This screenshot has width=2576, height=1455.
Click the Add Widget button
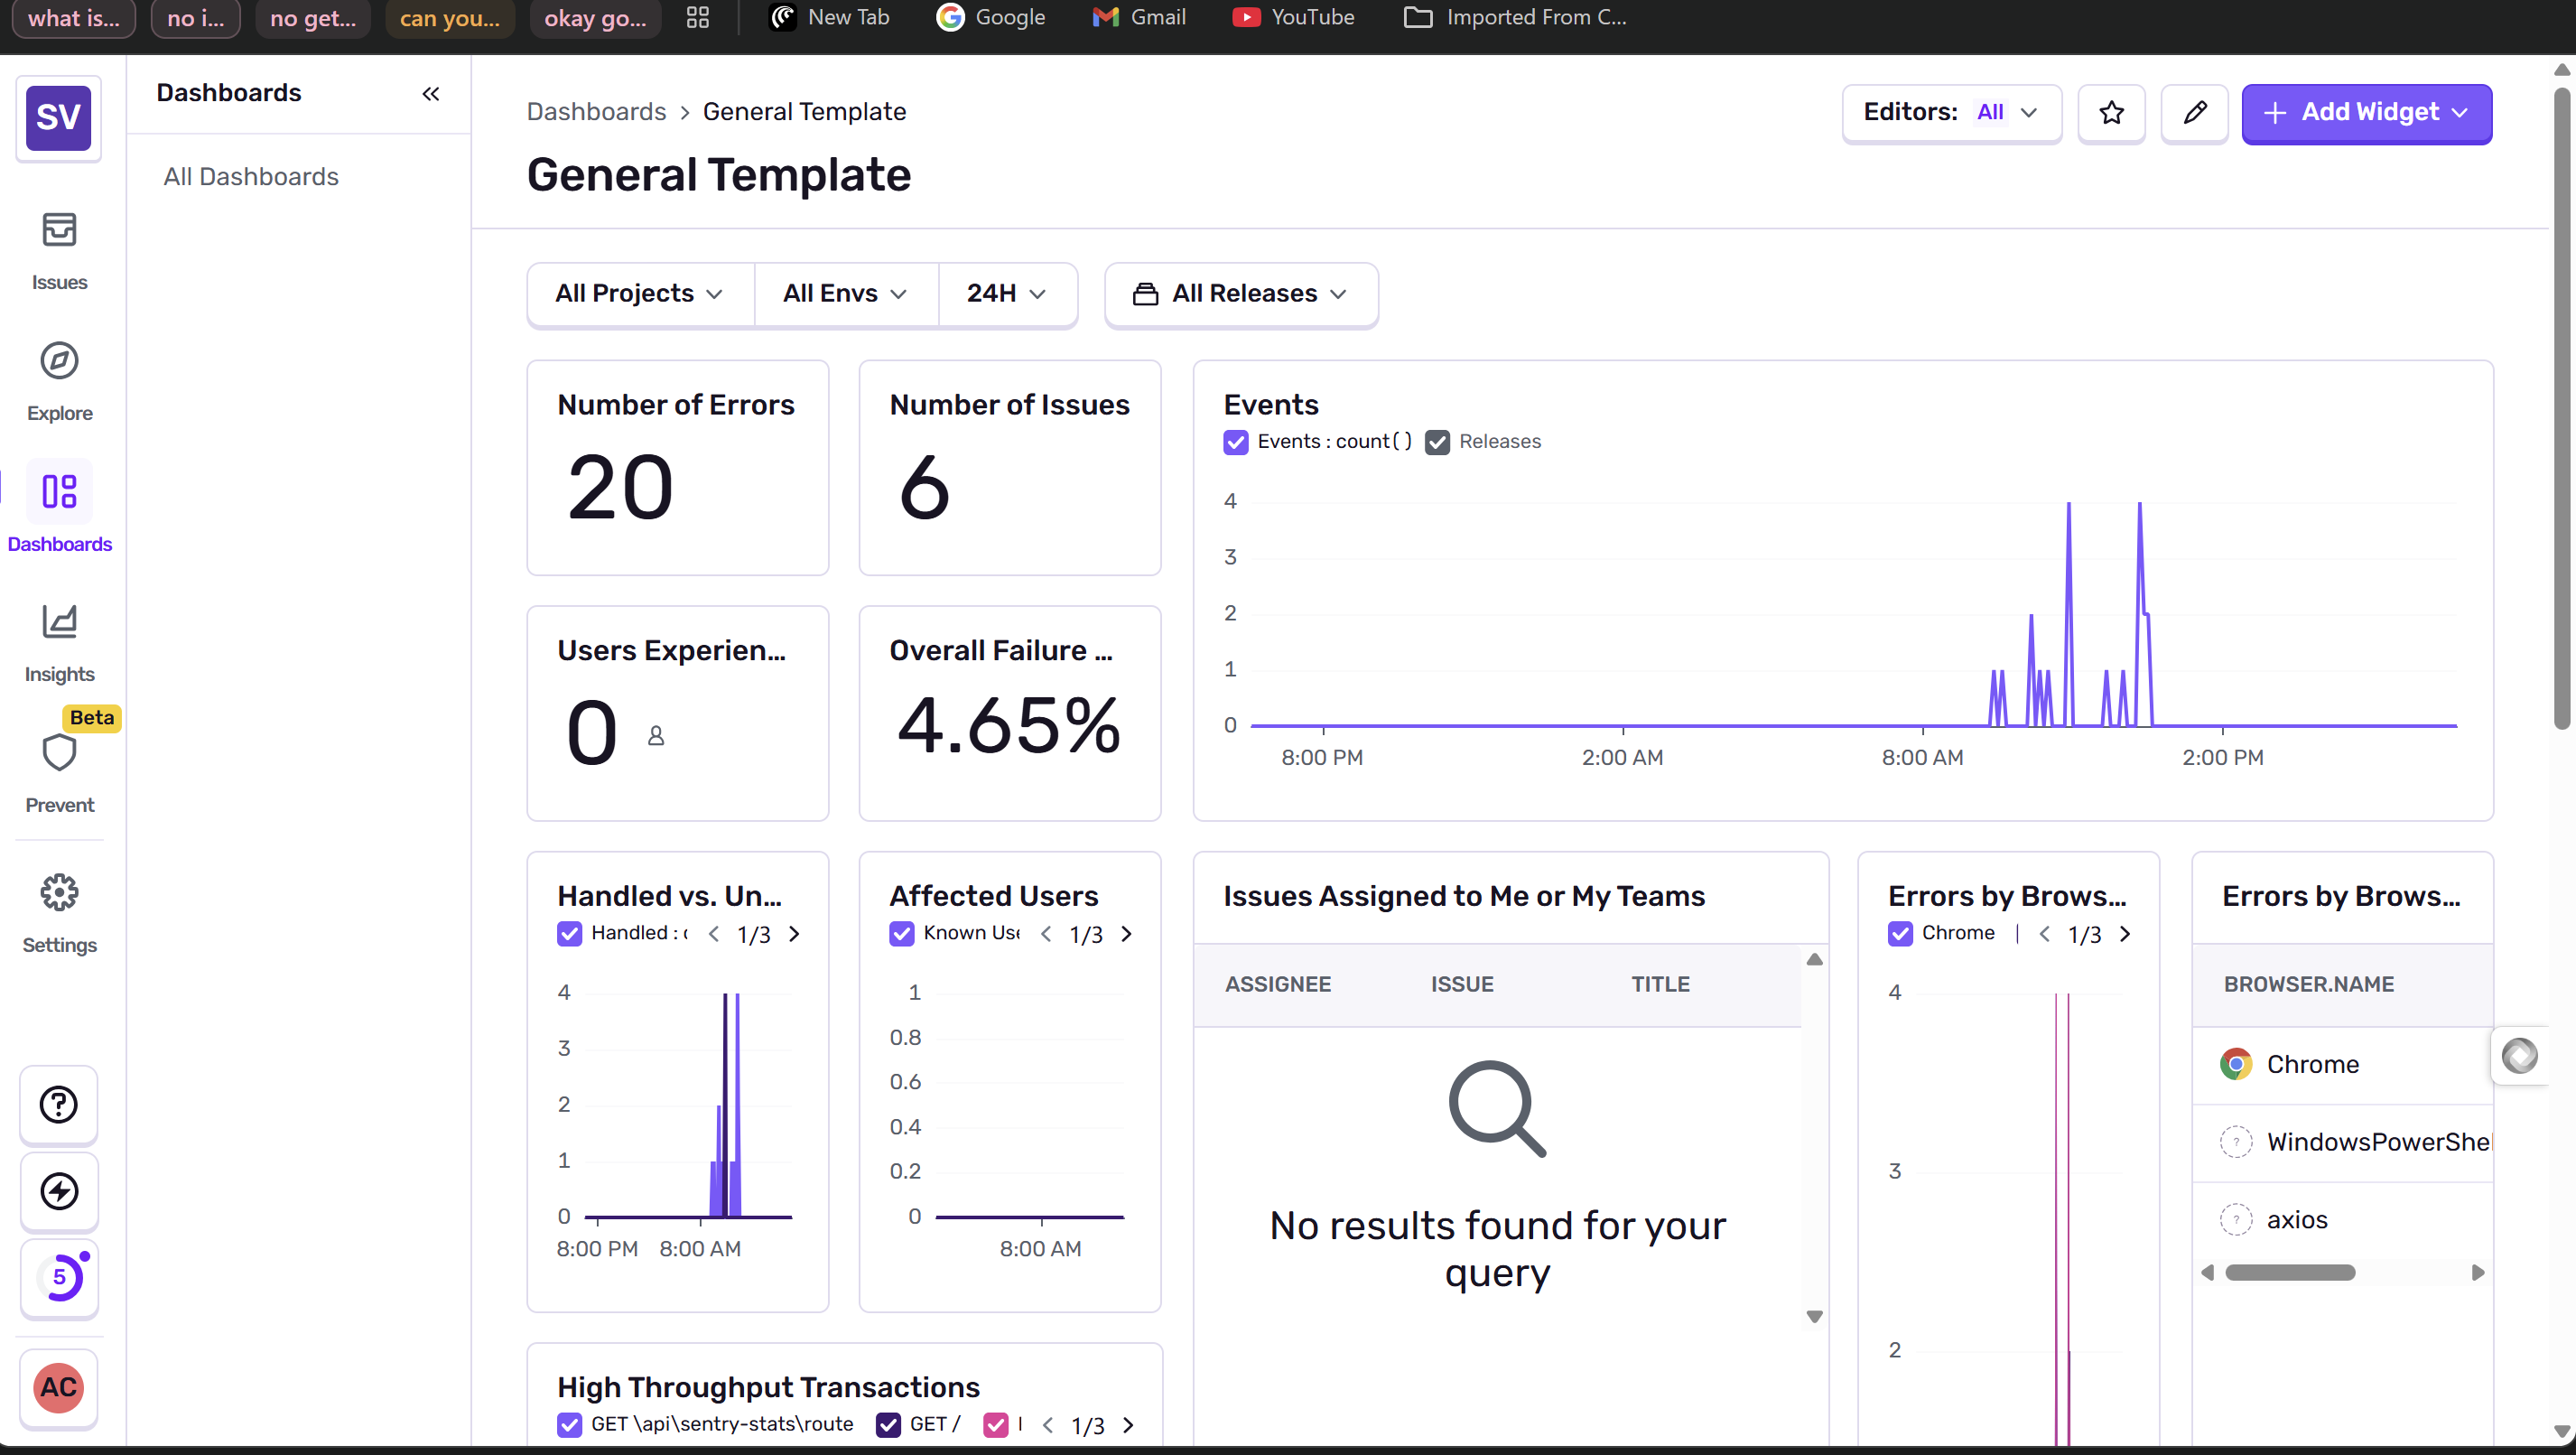2365,113
